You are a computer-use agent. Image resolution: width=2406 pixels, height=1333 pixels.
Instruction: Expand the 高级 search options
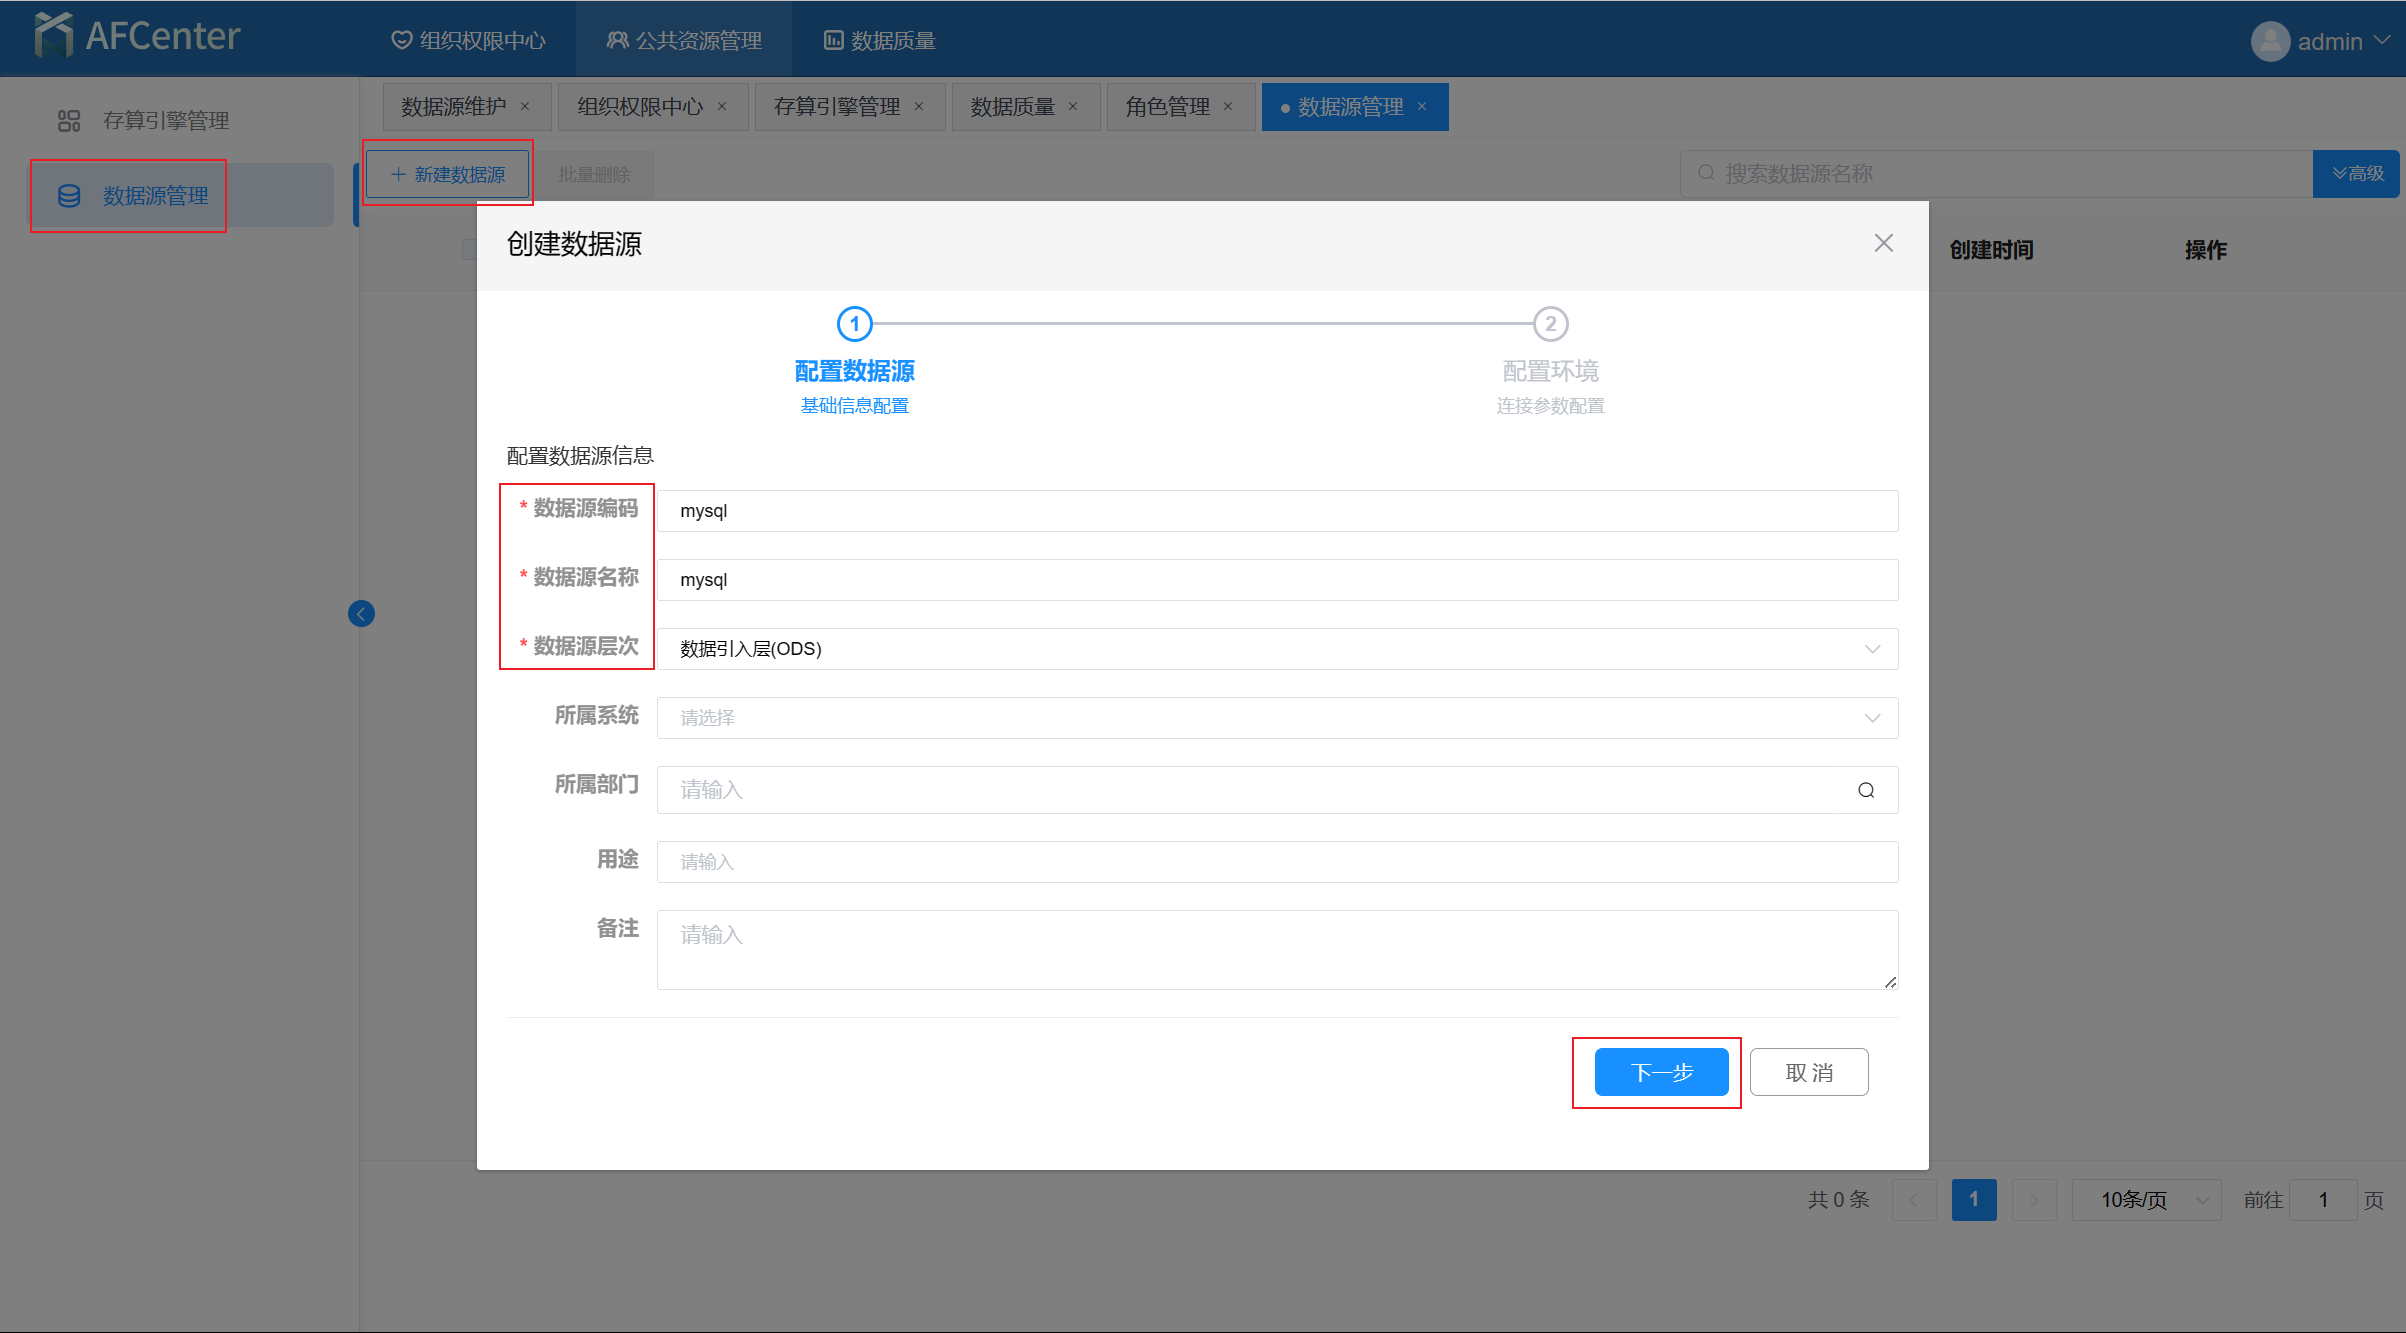2357,174
